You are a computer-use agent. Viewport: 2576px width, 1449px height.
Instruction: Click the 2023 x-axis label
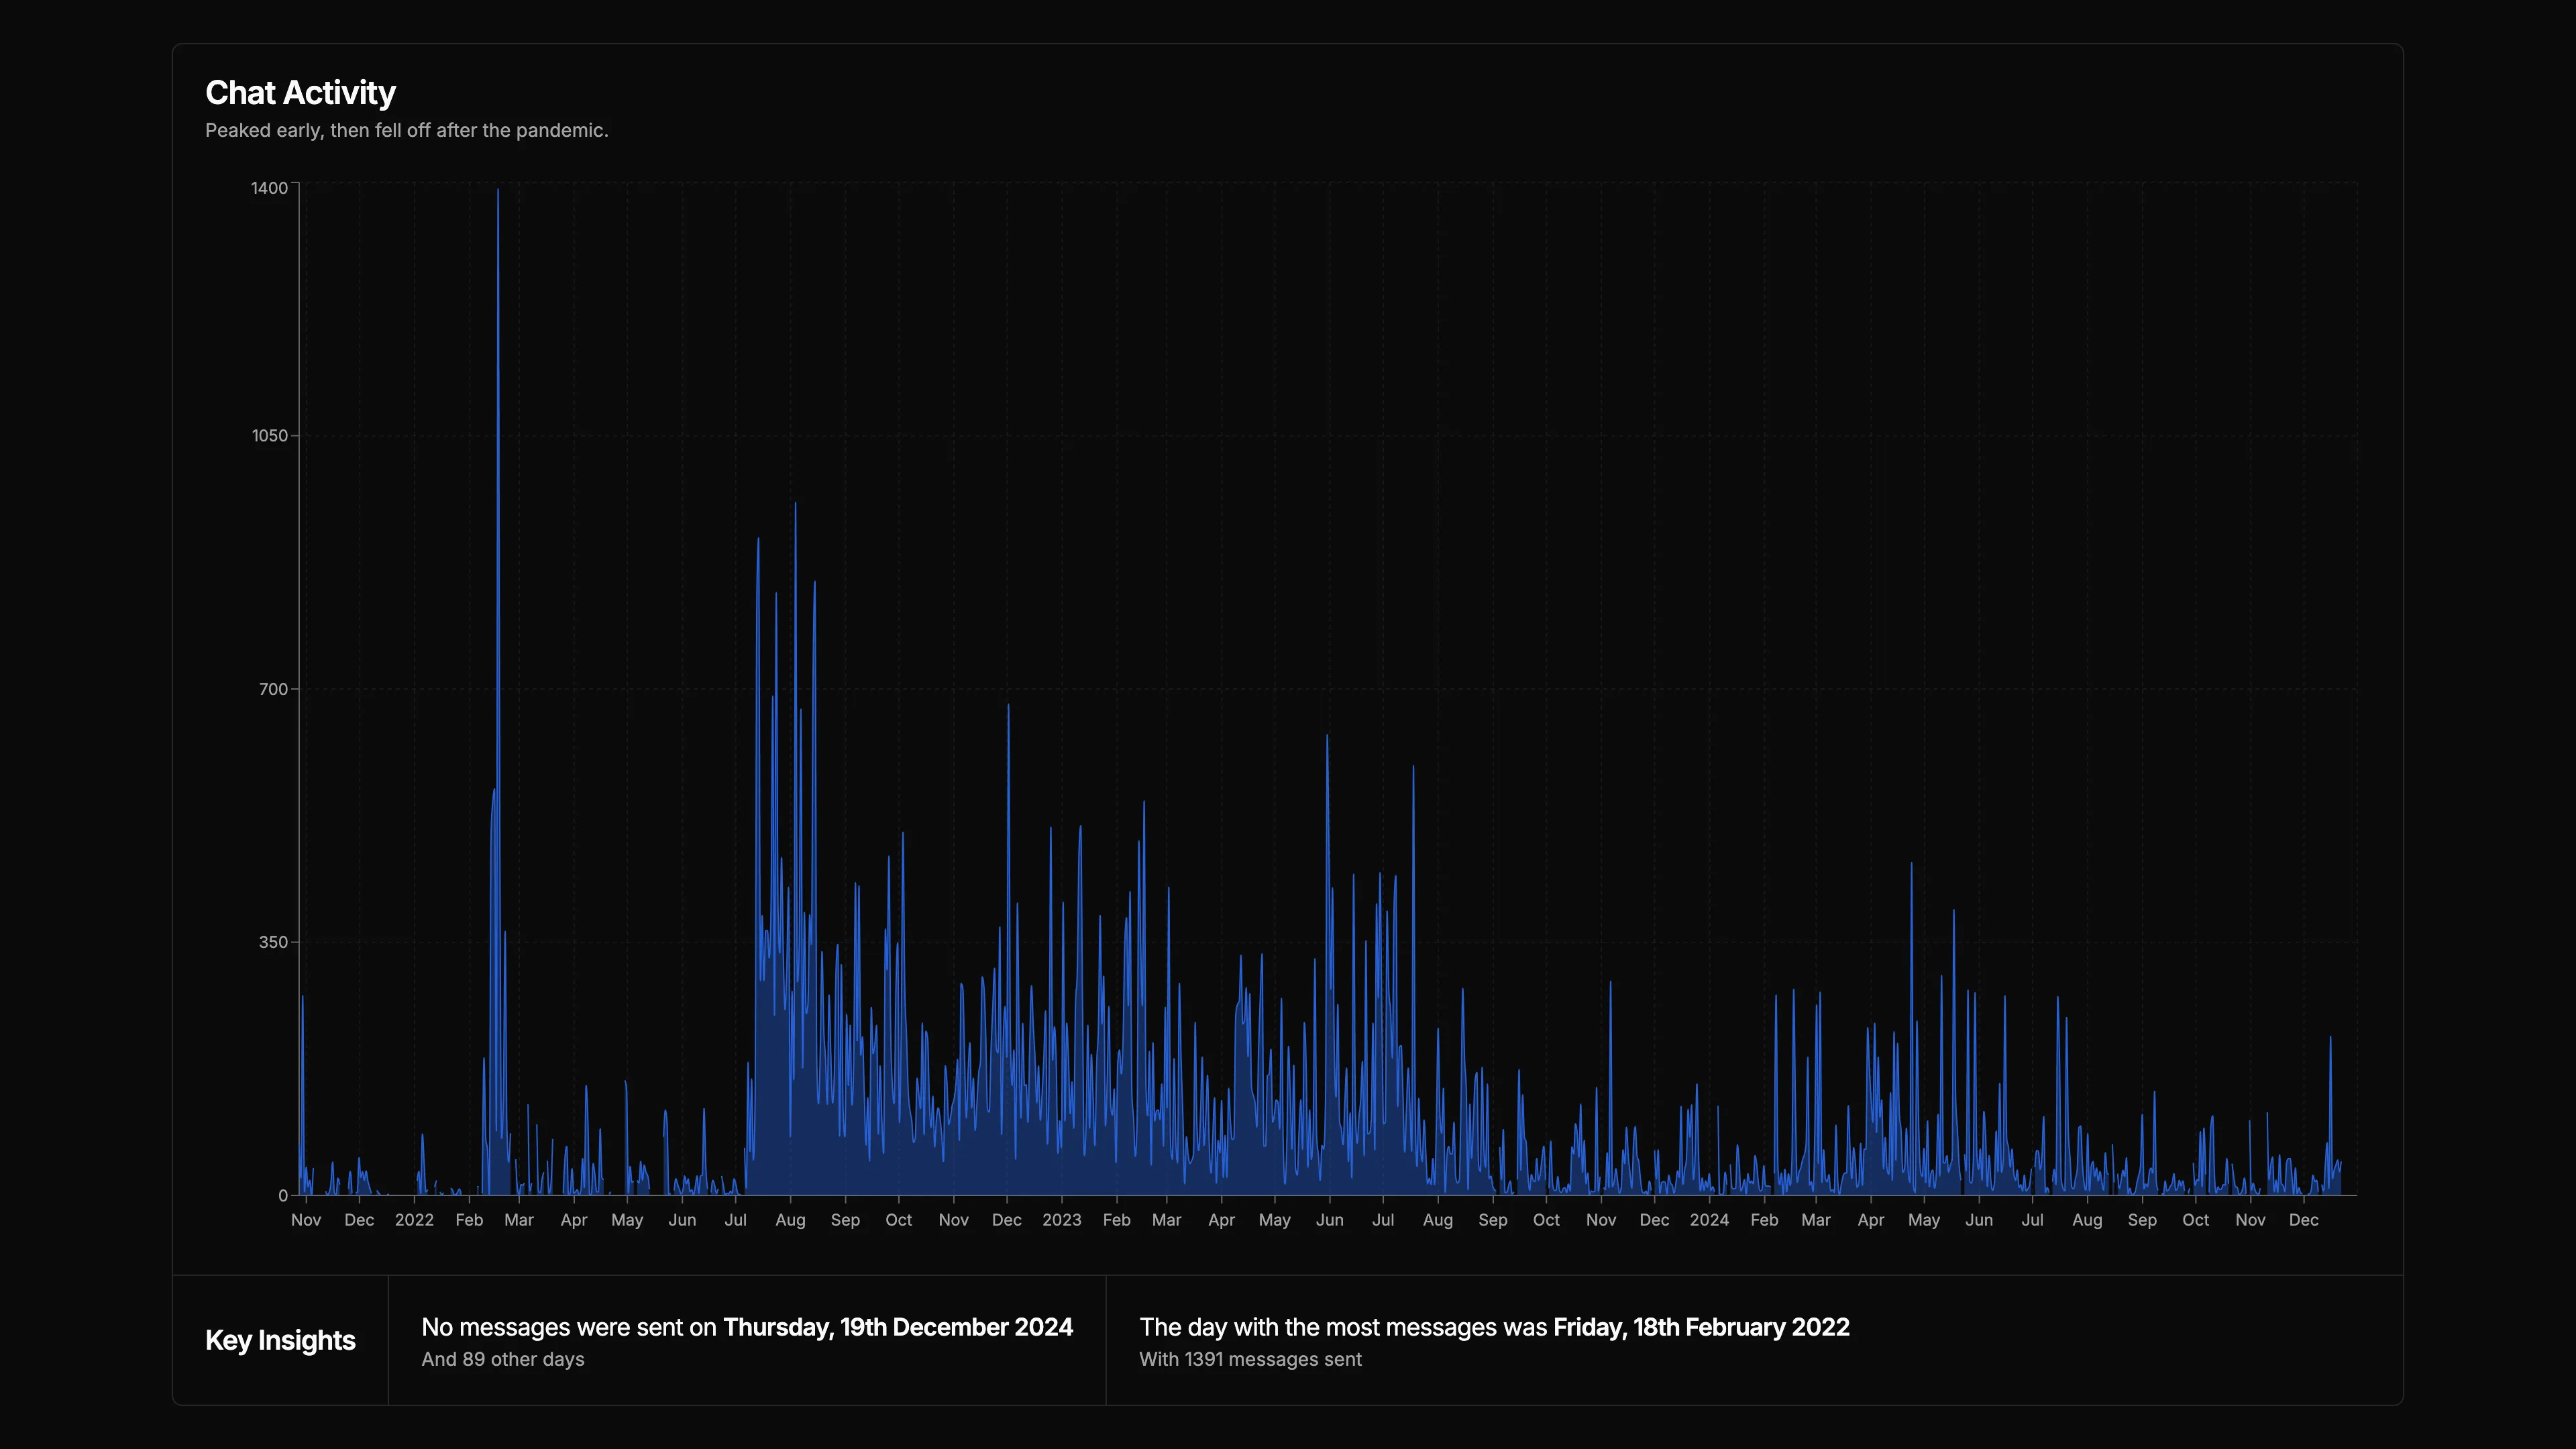click(x=1062, y=1220)
